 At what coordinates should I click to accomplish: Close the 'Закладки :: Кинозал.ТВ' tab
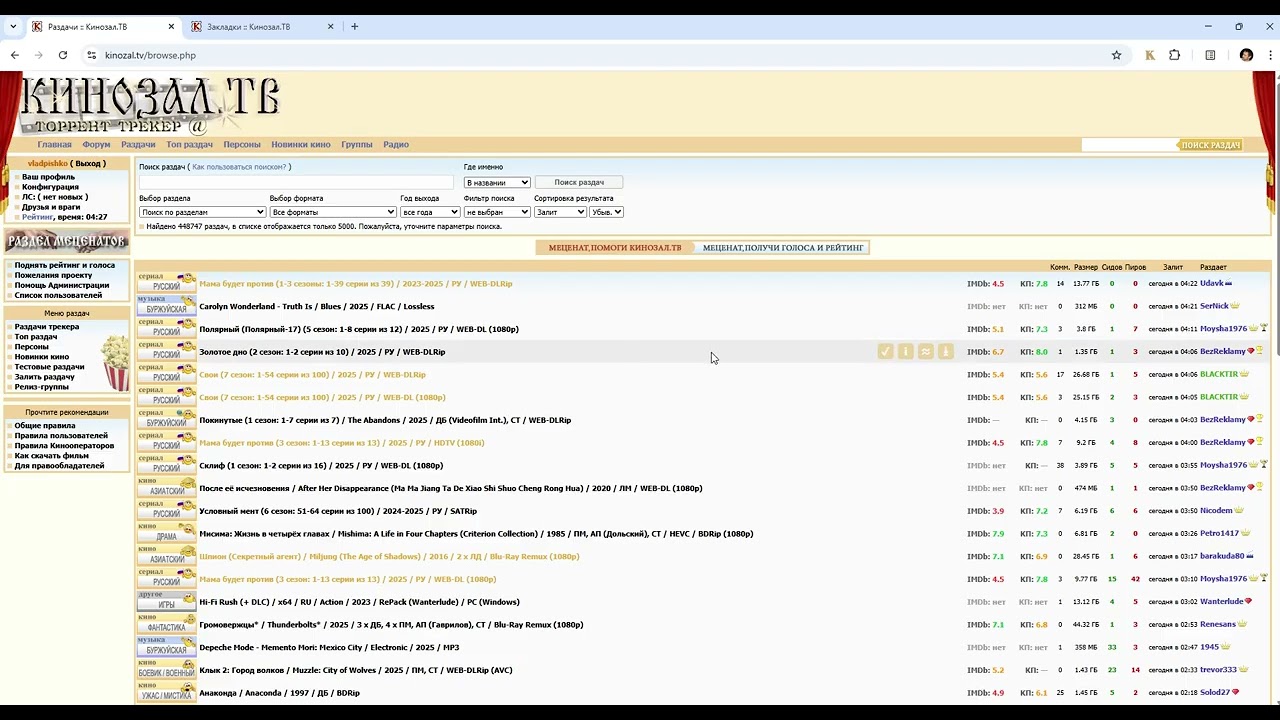[x=331, y=27]
